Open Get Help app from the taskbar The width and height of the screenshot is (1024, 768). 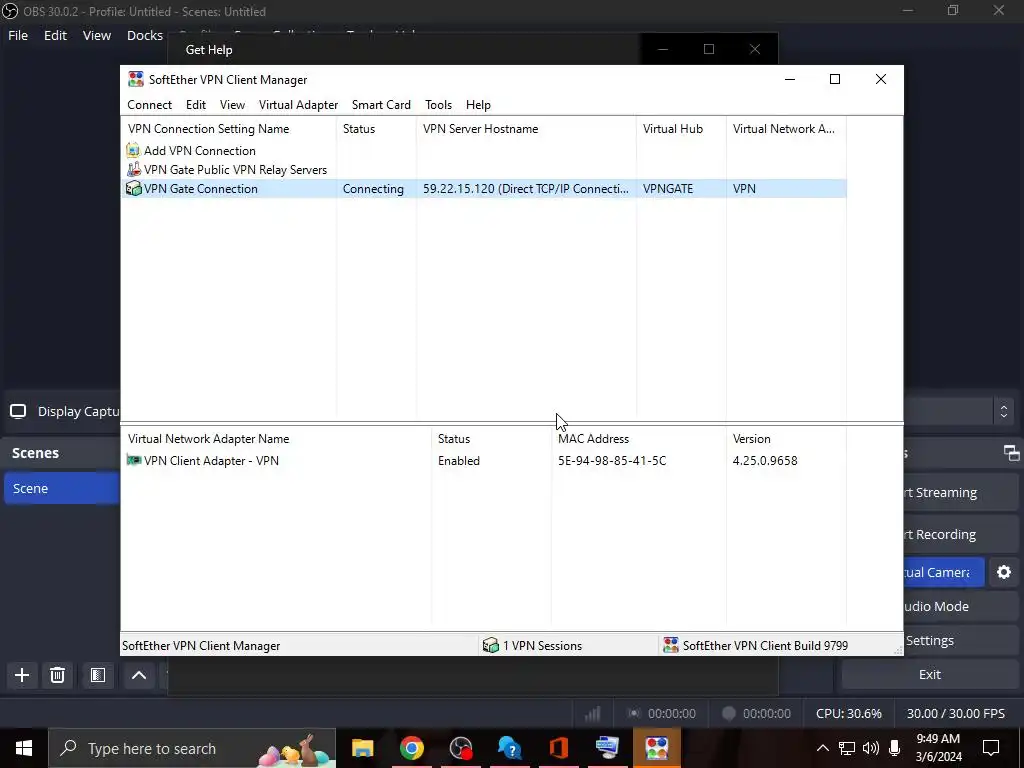(509, 748)
